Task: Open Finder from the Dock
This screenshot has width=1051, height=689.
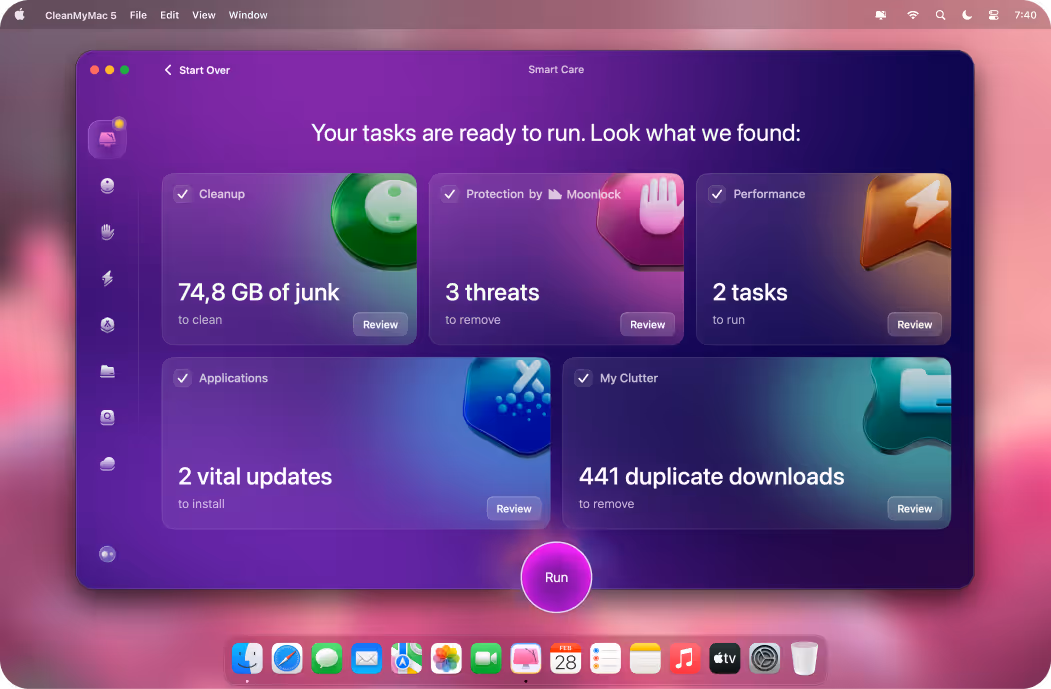Action: [247, 658]
